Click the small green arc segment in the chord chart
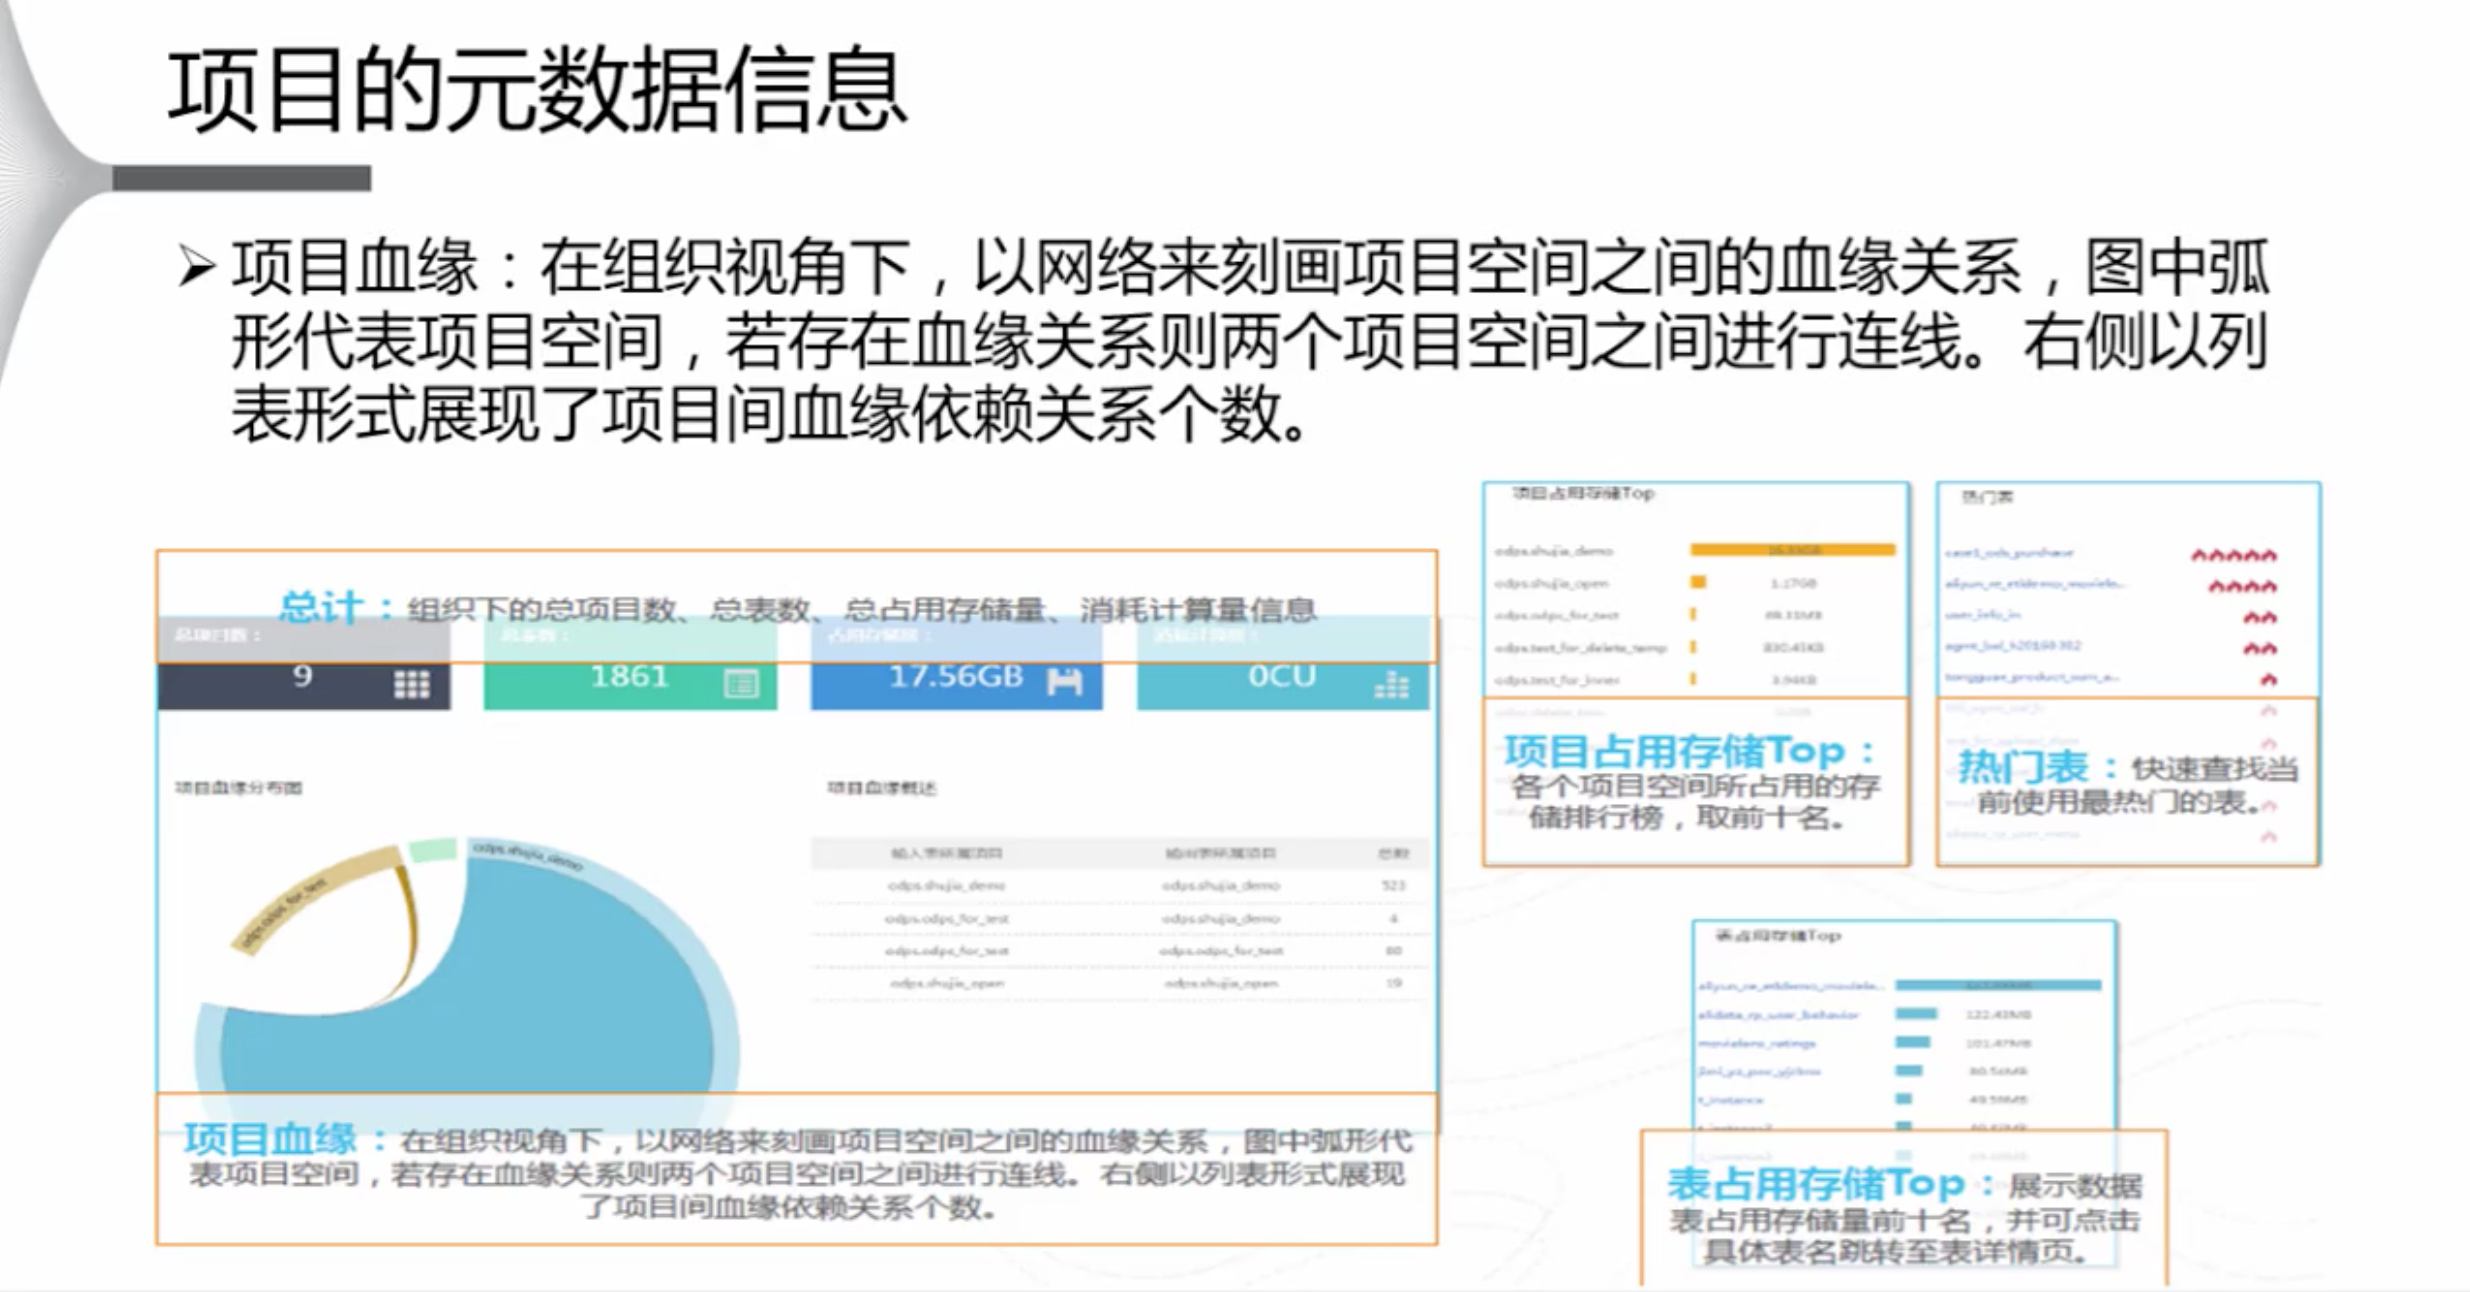The width and height of the screenshot is (2470, 1292). tap(433, 850)
